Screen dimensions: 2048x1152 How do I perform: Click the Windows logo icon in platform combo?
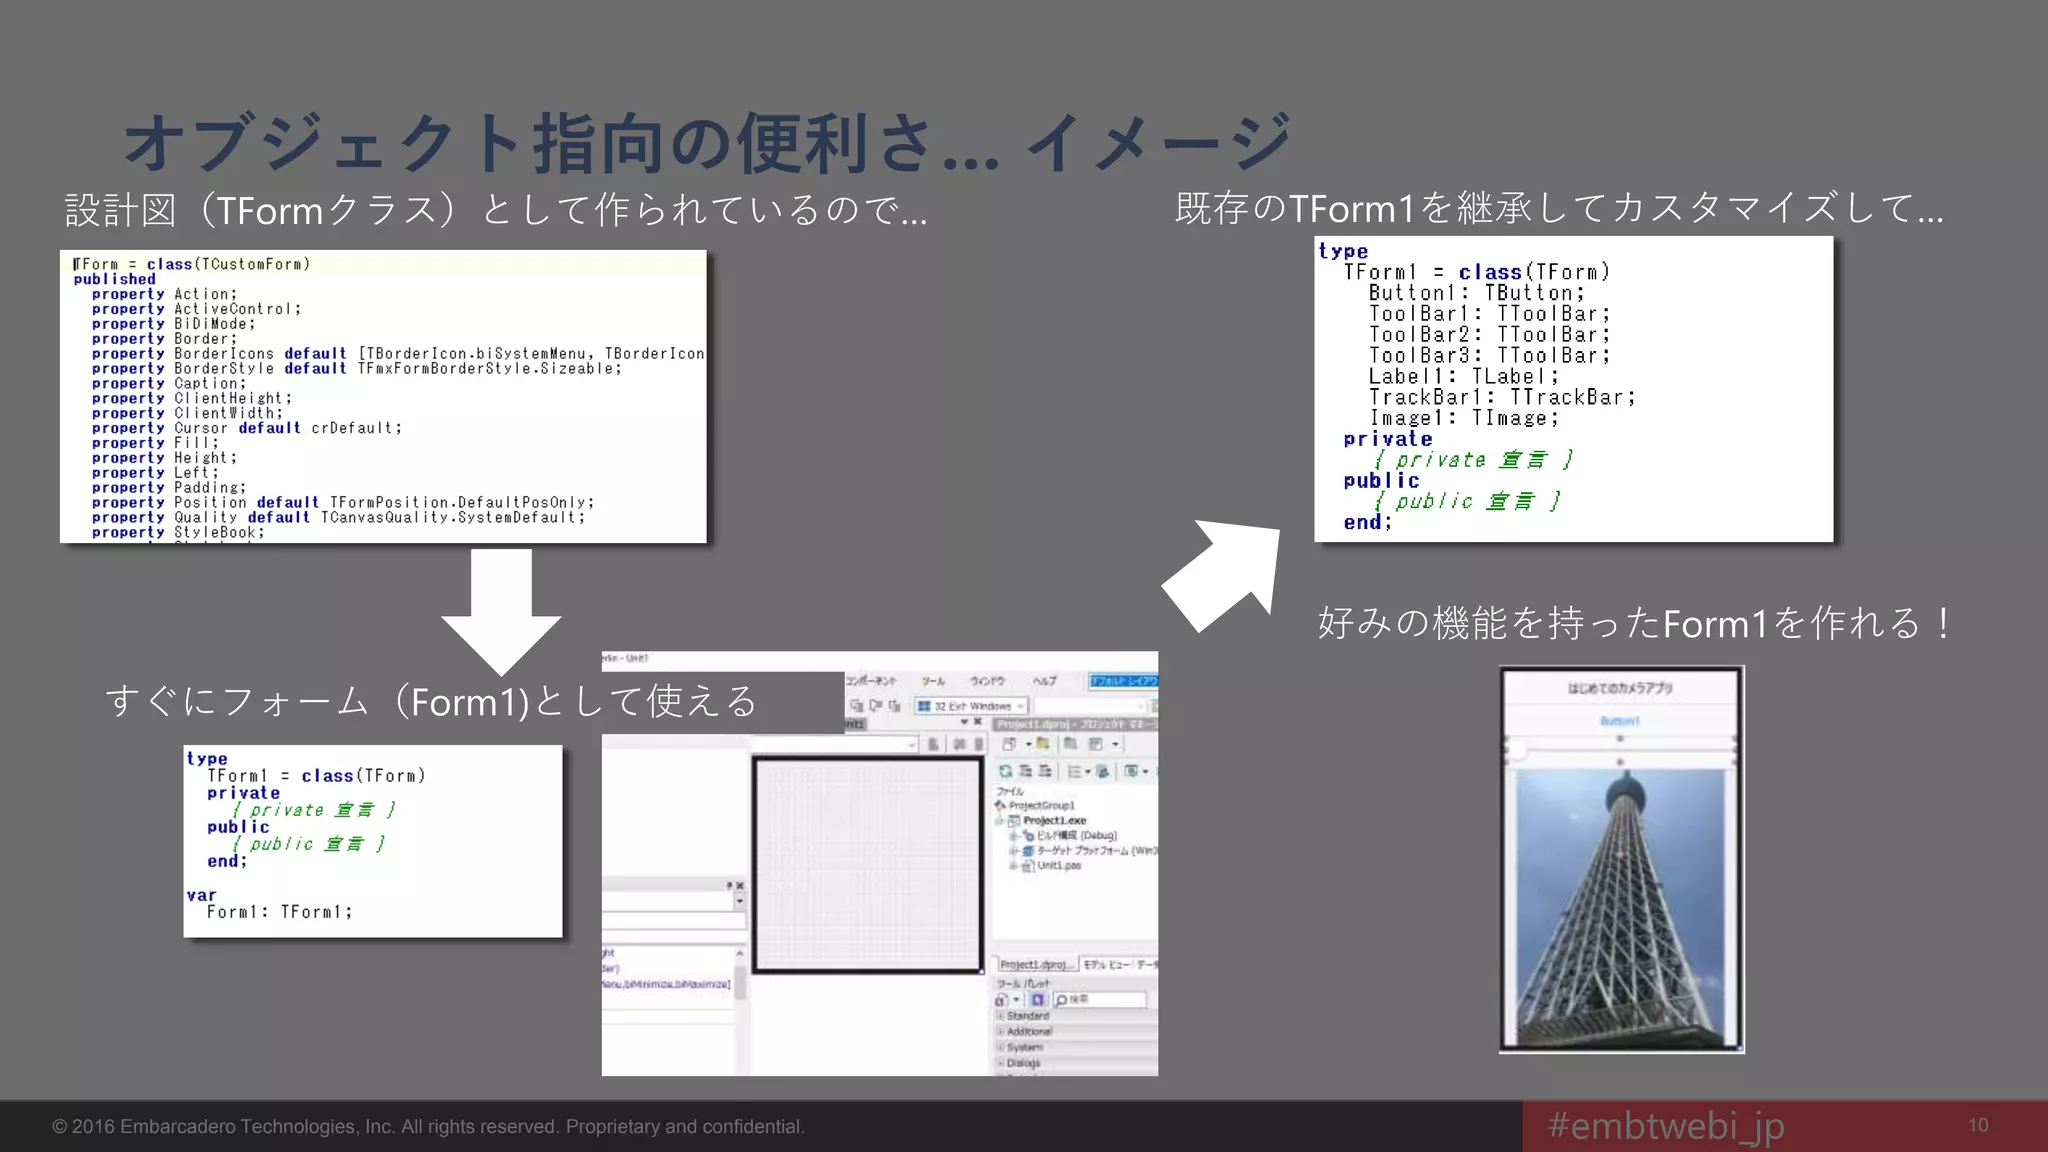(925, 706)
